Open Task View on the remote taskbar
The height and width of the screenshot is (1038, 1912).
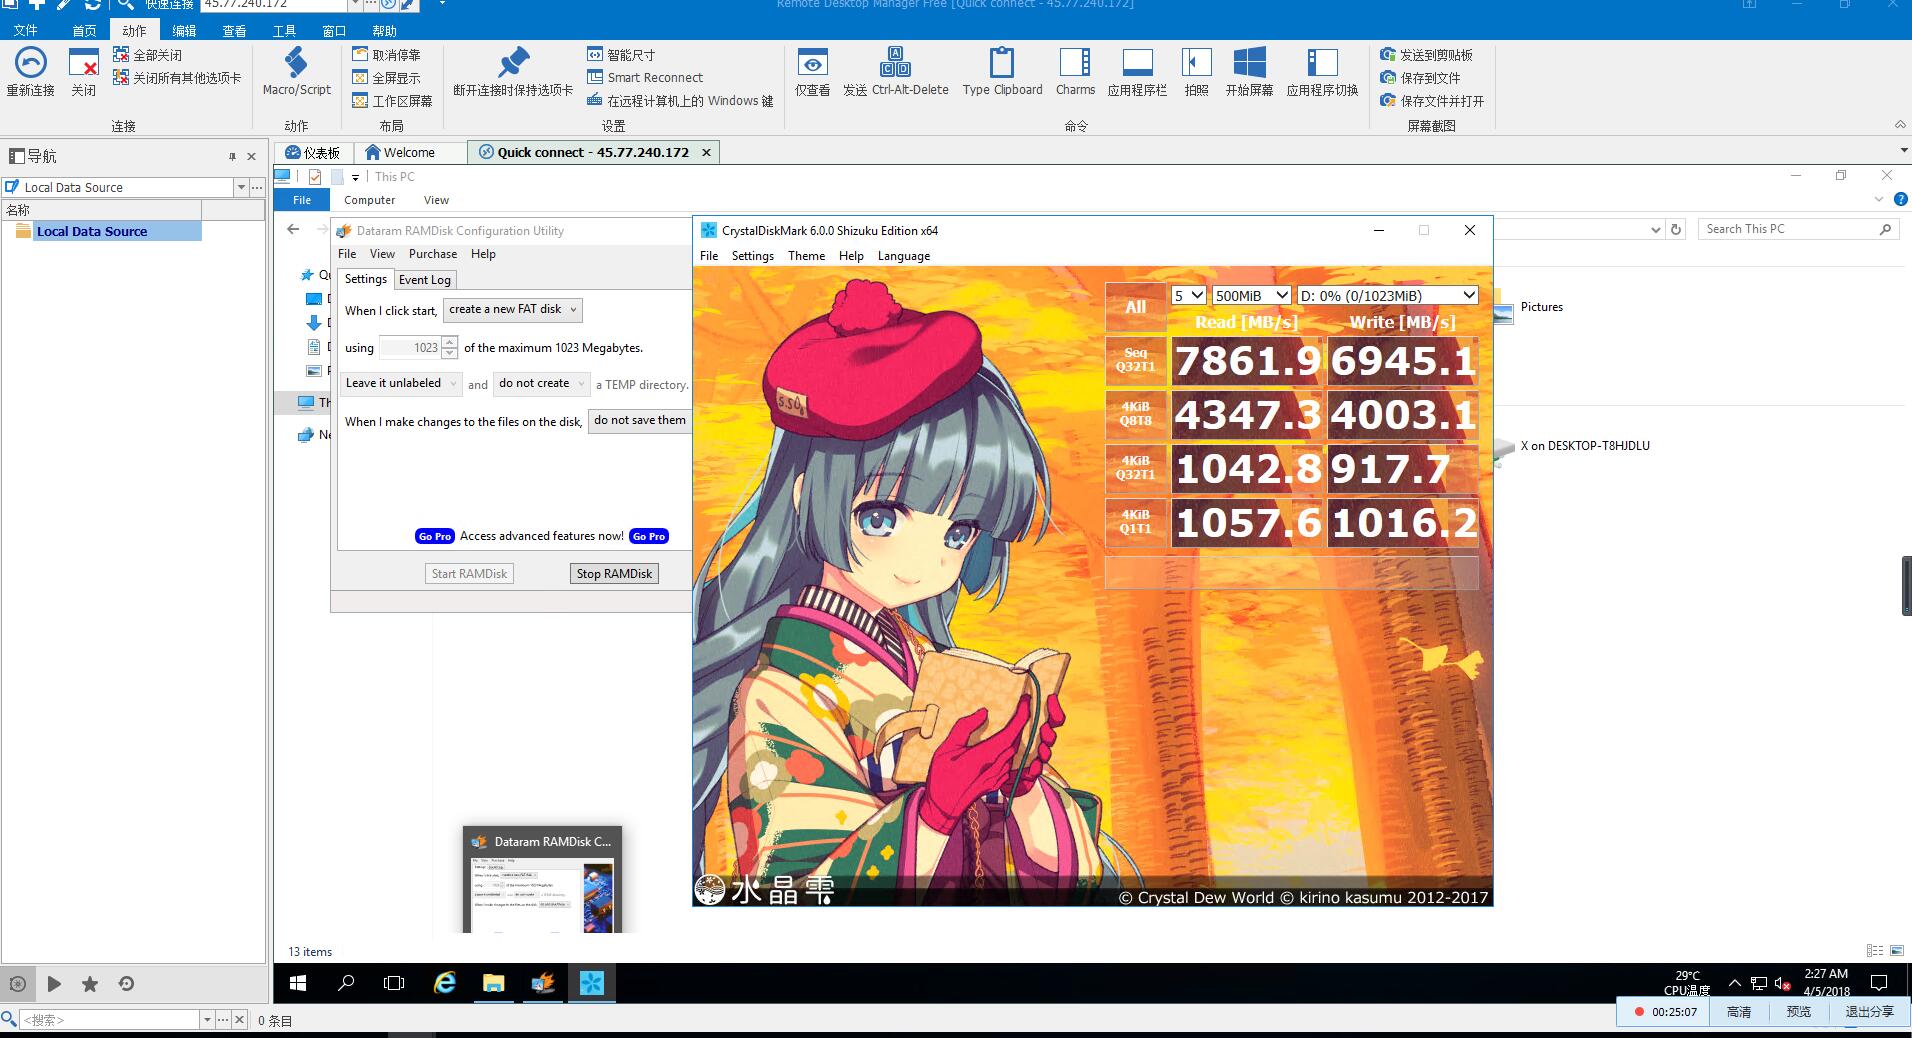point(394,984)
